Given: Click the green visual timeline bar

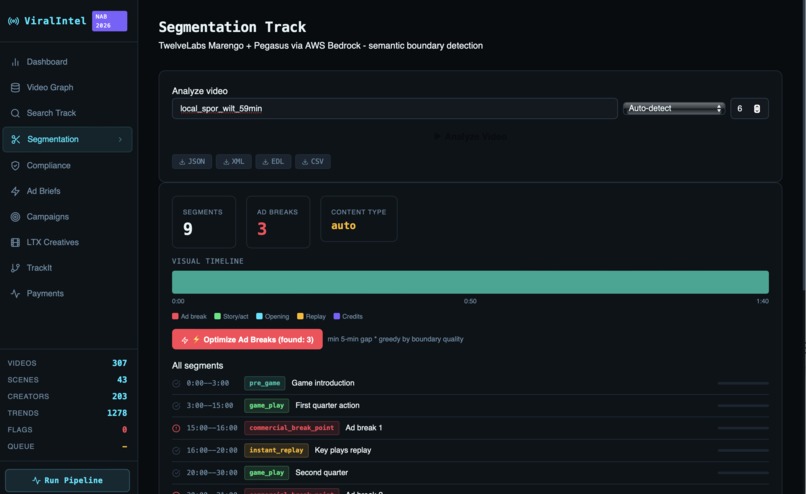Looking at the screenshot, I should click(x=470, y=282).
